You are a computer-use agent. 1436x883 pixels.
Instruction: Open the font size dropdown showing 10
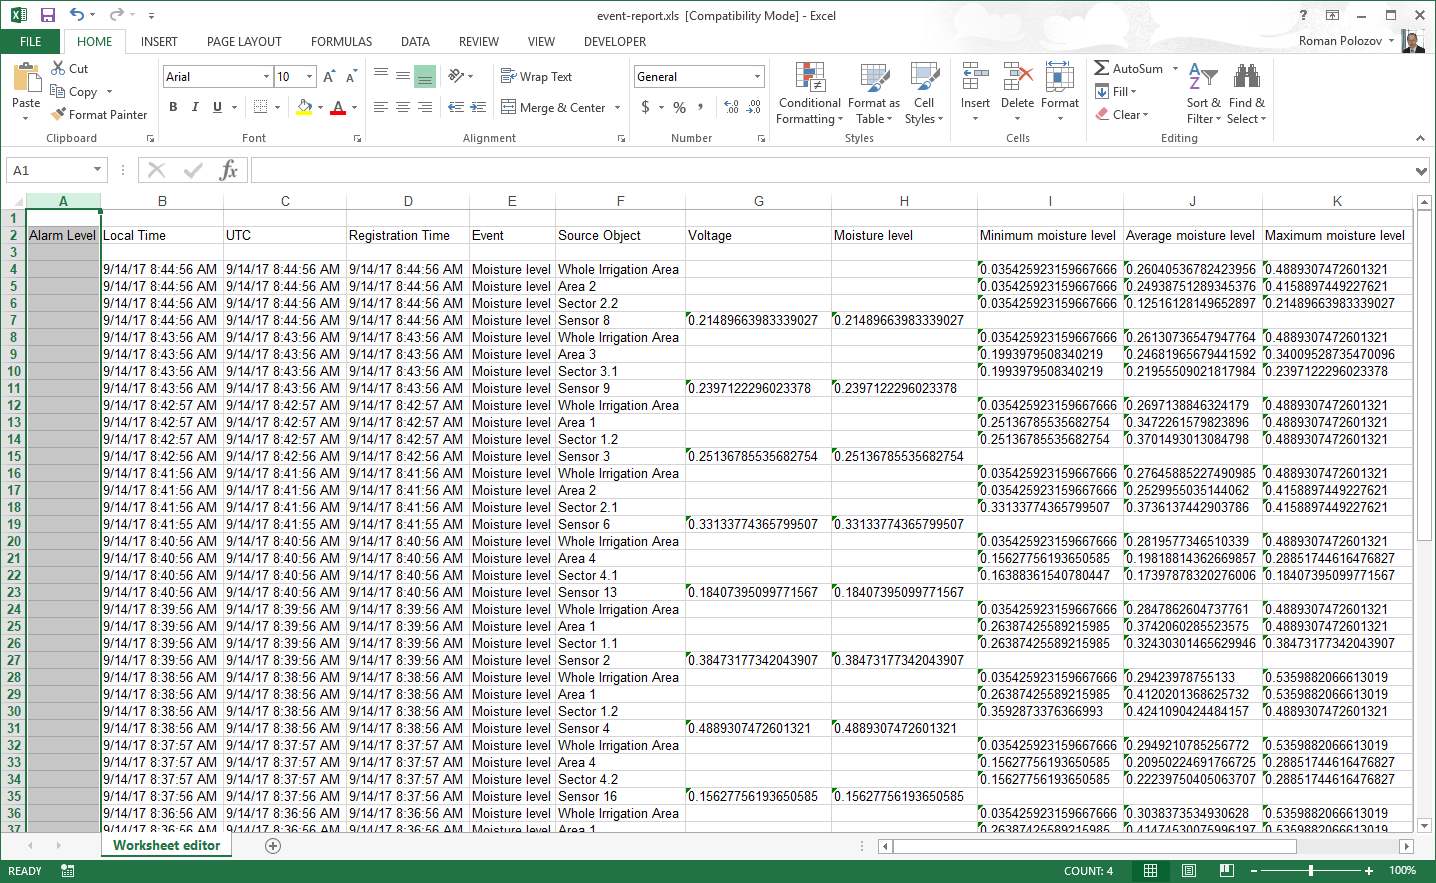click(x=309, y=76)
